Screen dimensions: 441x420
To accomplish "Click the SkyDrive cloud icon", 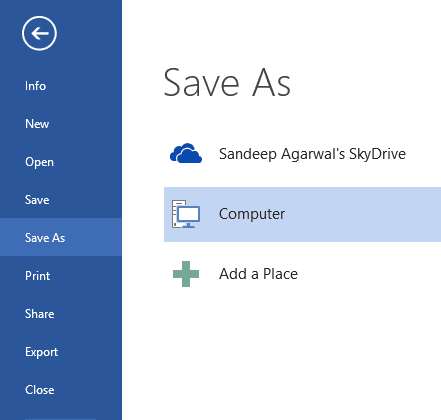I will point(186,153).
